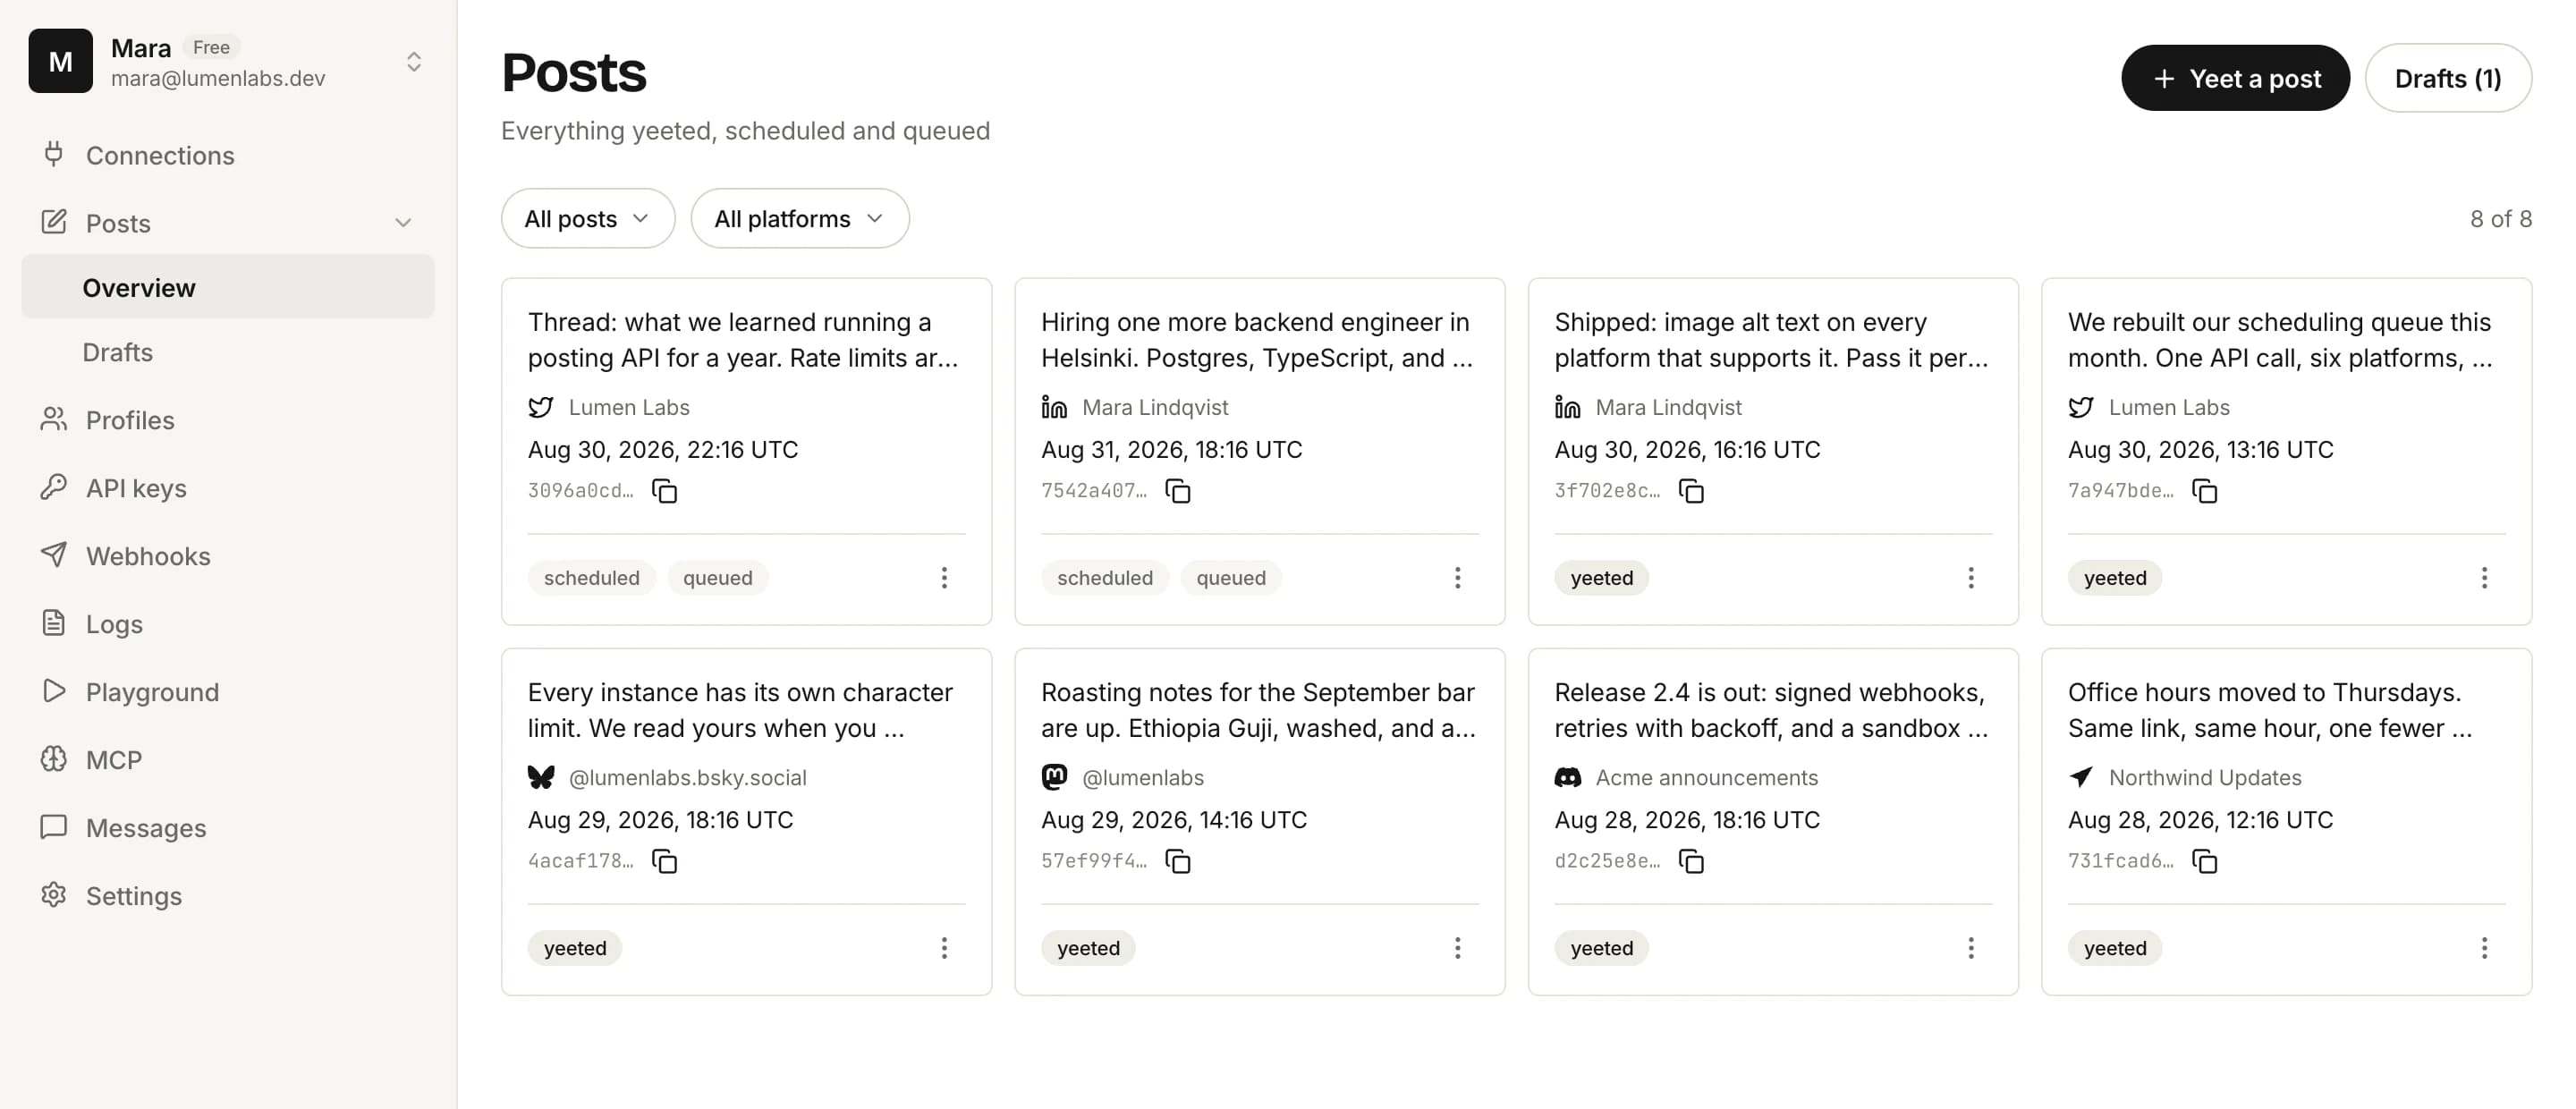Click the Playground play icon
The image size is (2576, 1109).
(54, 691)
